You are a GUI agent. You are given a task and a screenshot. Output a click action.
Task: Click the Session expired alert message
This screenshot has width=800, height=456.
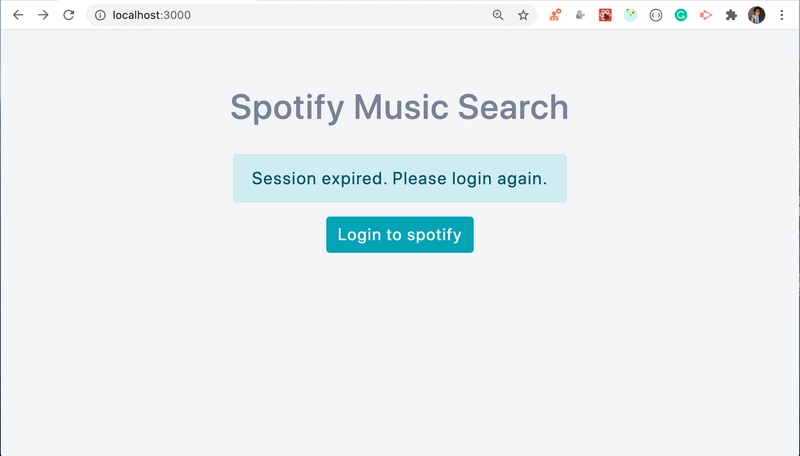coord(400,179)
